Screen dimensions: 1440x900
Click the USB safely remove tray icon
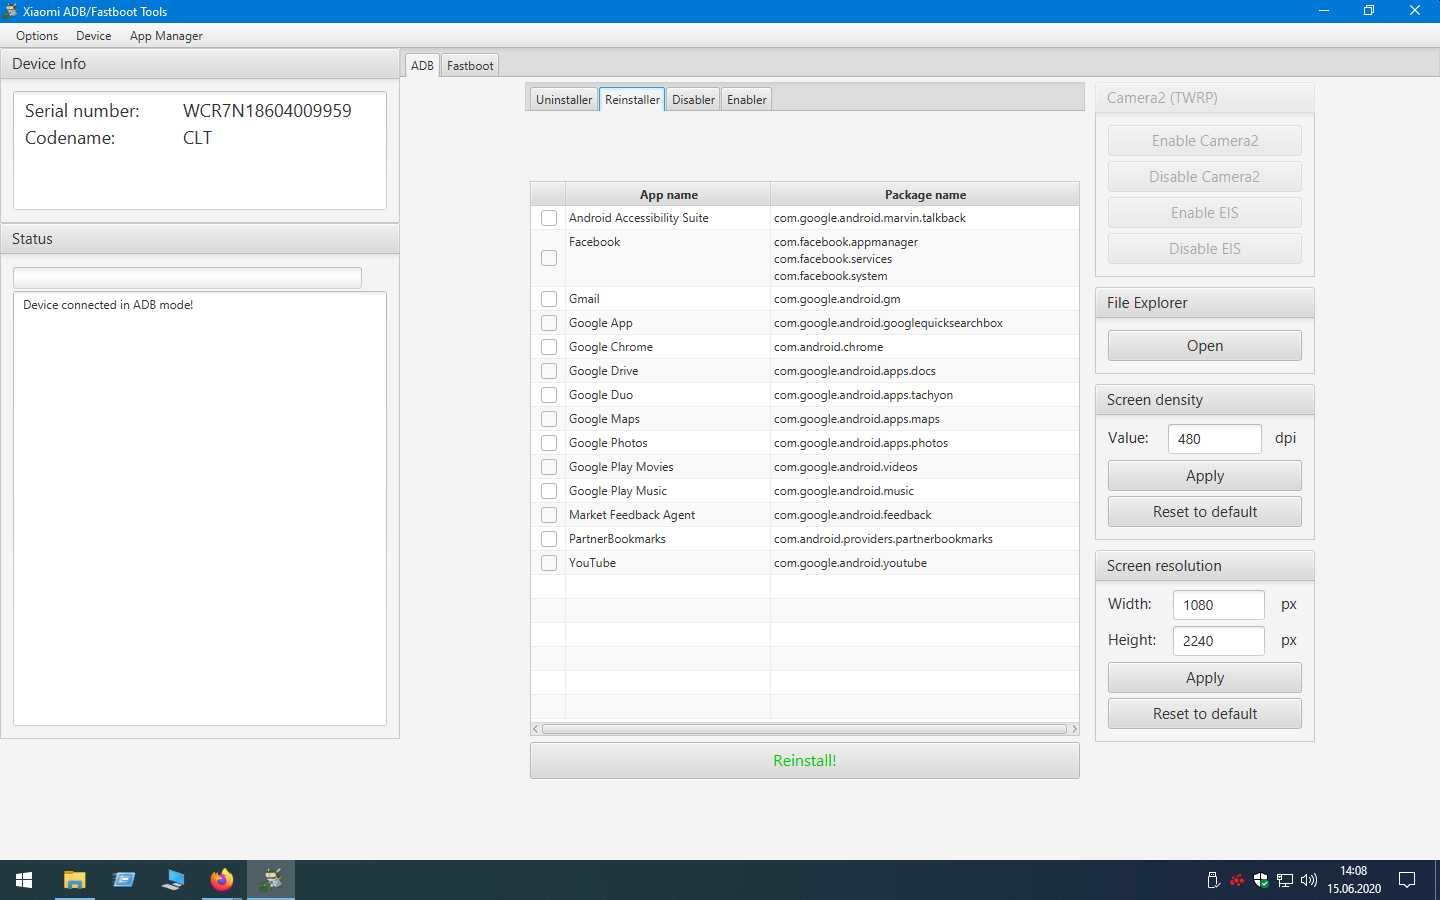click(x=1213, y=880)
